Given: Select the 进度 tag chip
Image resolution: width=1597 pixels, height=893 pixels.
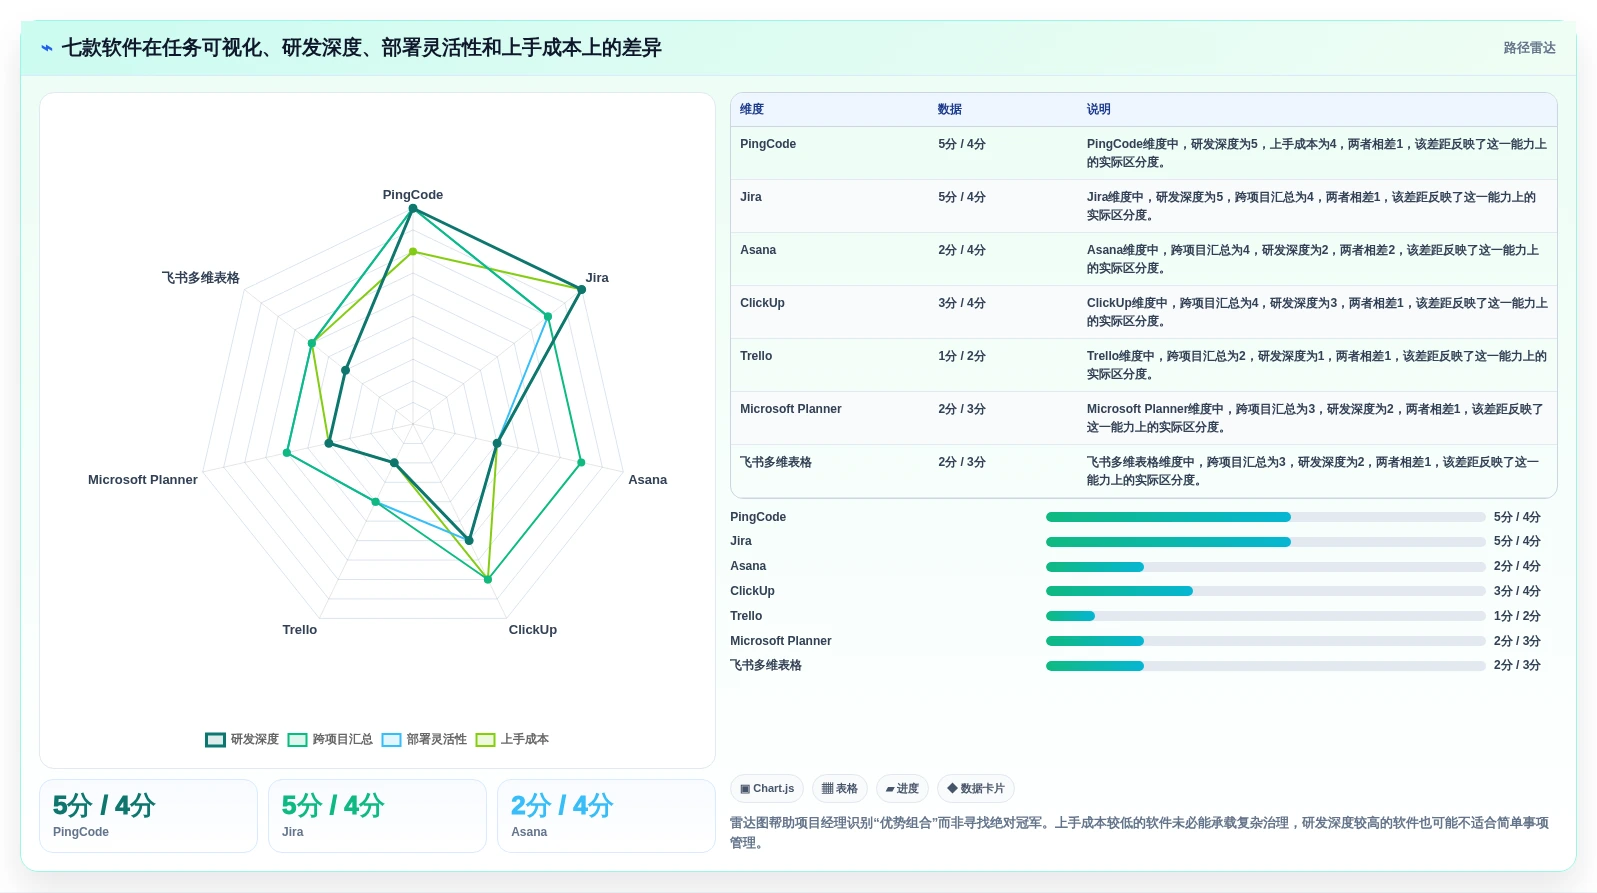Looking at the screenshot, I should [902, 789].
